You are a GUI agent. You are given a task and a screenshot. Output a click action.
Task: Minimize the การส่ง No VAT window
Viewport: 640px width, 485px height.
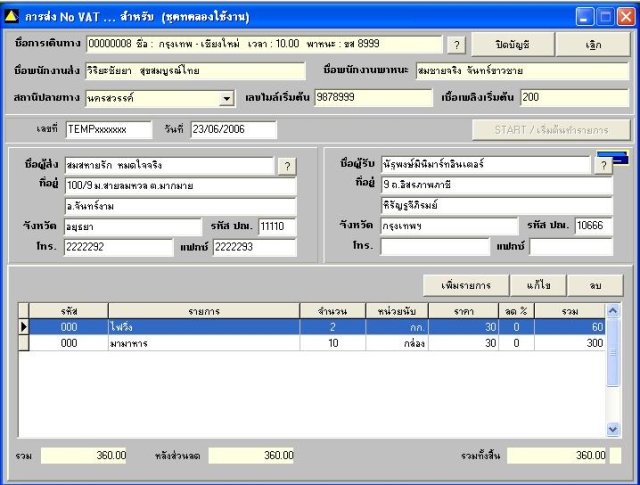click(x=584, y=17)
